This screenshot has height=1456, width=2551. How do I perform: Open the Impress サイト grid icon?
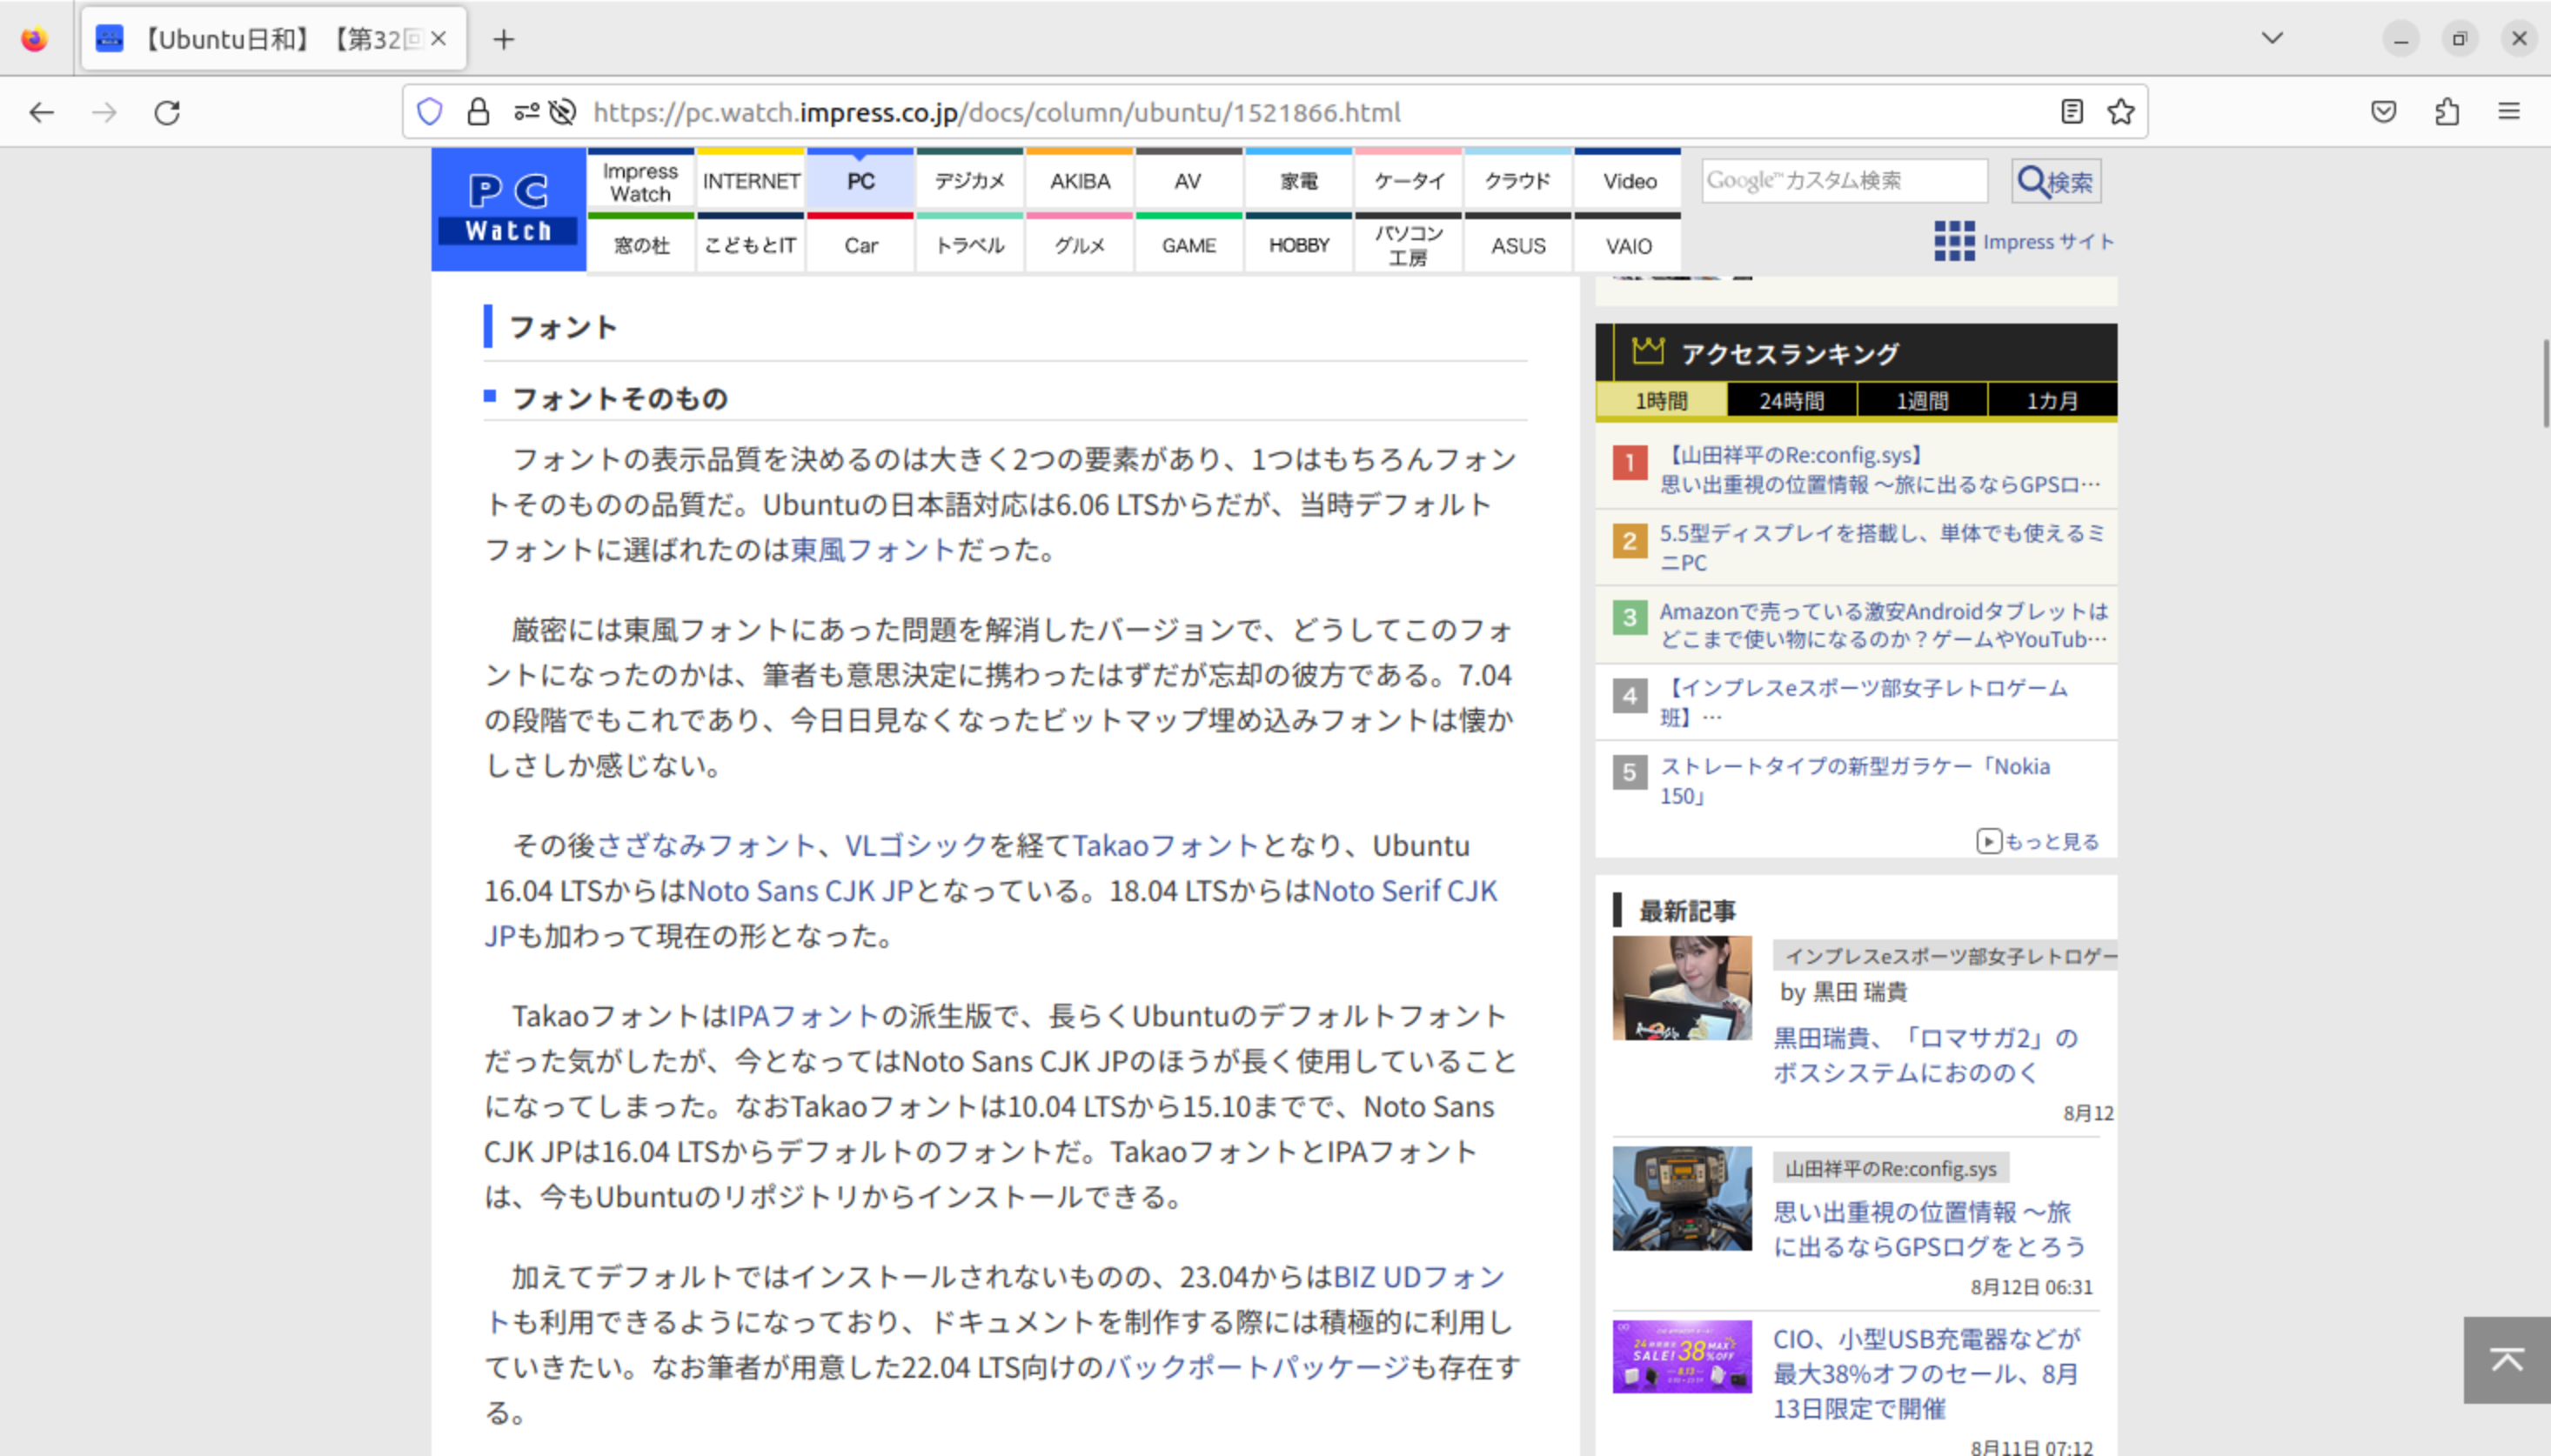coord(1954,242)
